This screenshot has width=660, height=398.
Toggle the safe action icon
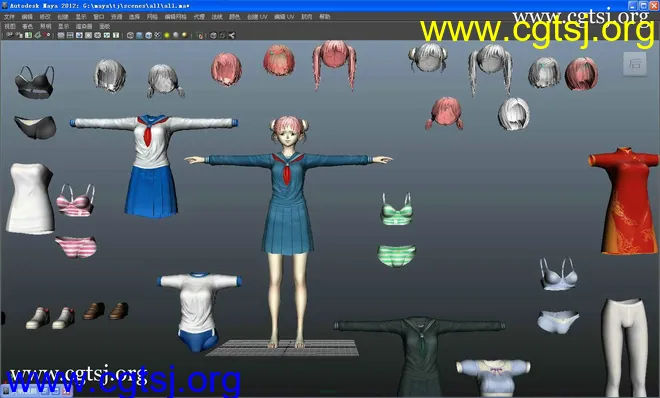pos(106,35)
